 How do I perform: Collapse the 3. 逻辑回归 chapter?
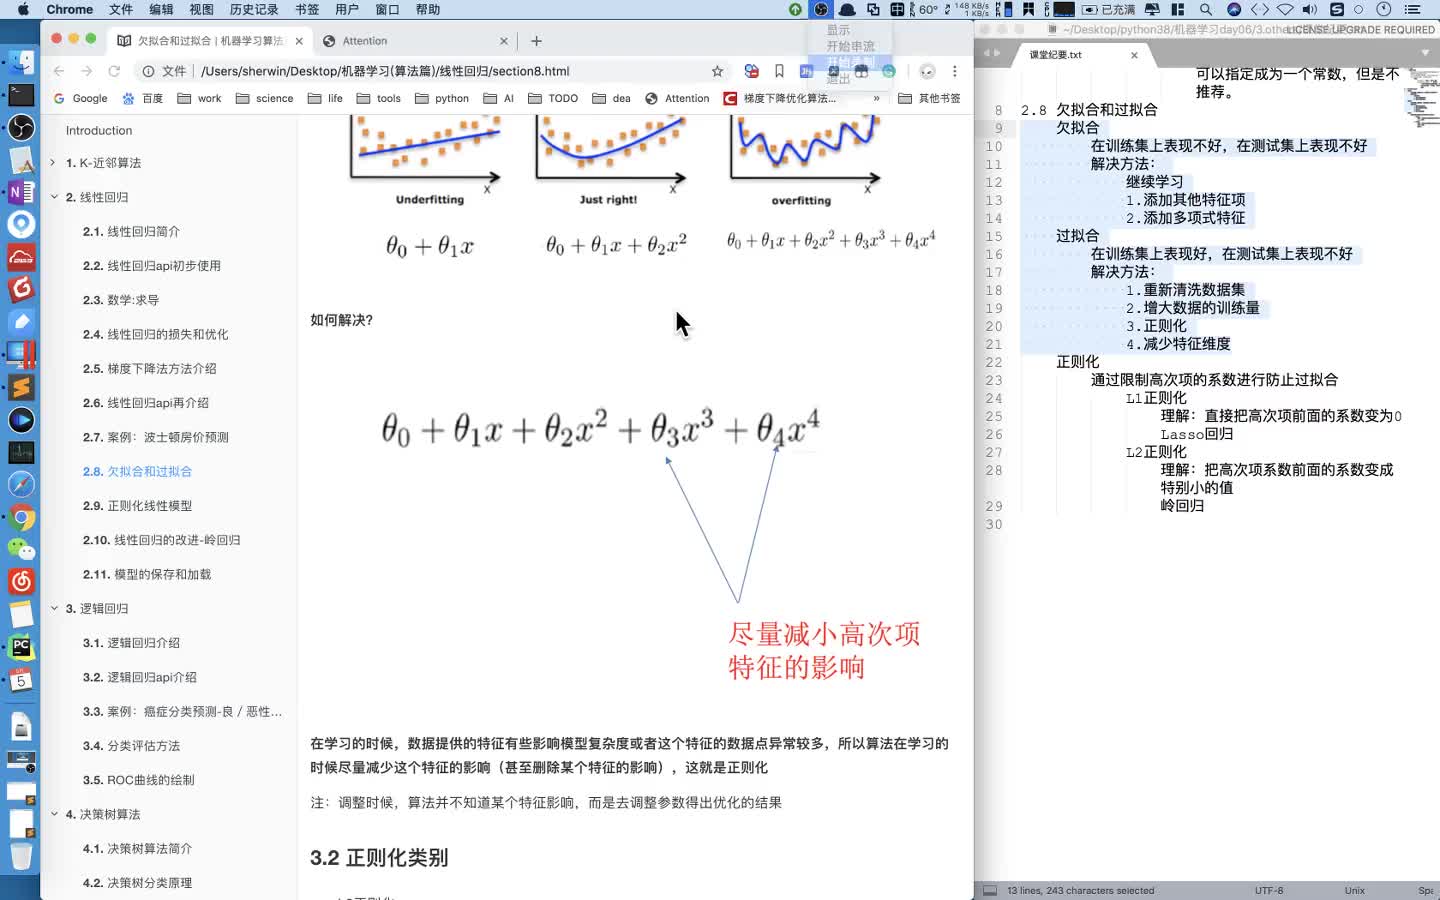(x=53, y=608)
